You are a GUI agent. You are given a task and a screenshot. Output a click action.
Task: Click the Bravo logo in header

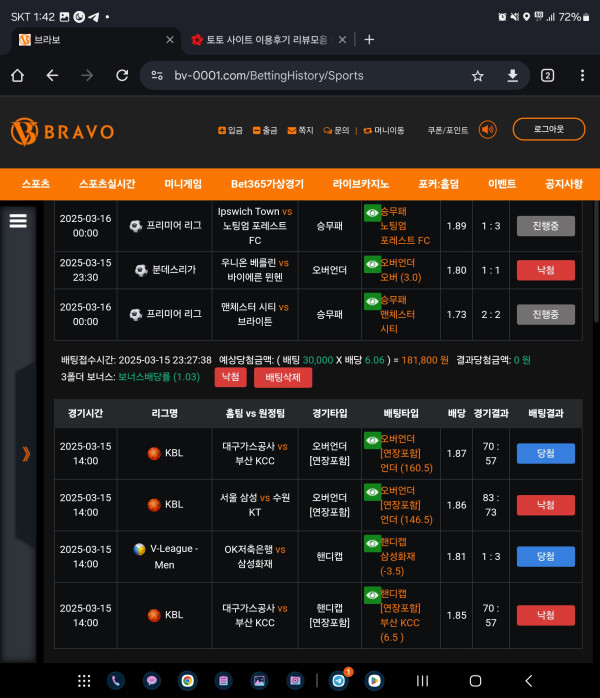point(62,131)
